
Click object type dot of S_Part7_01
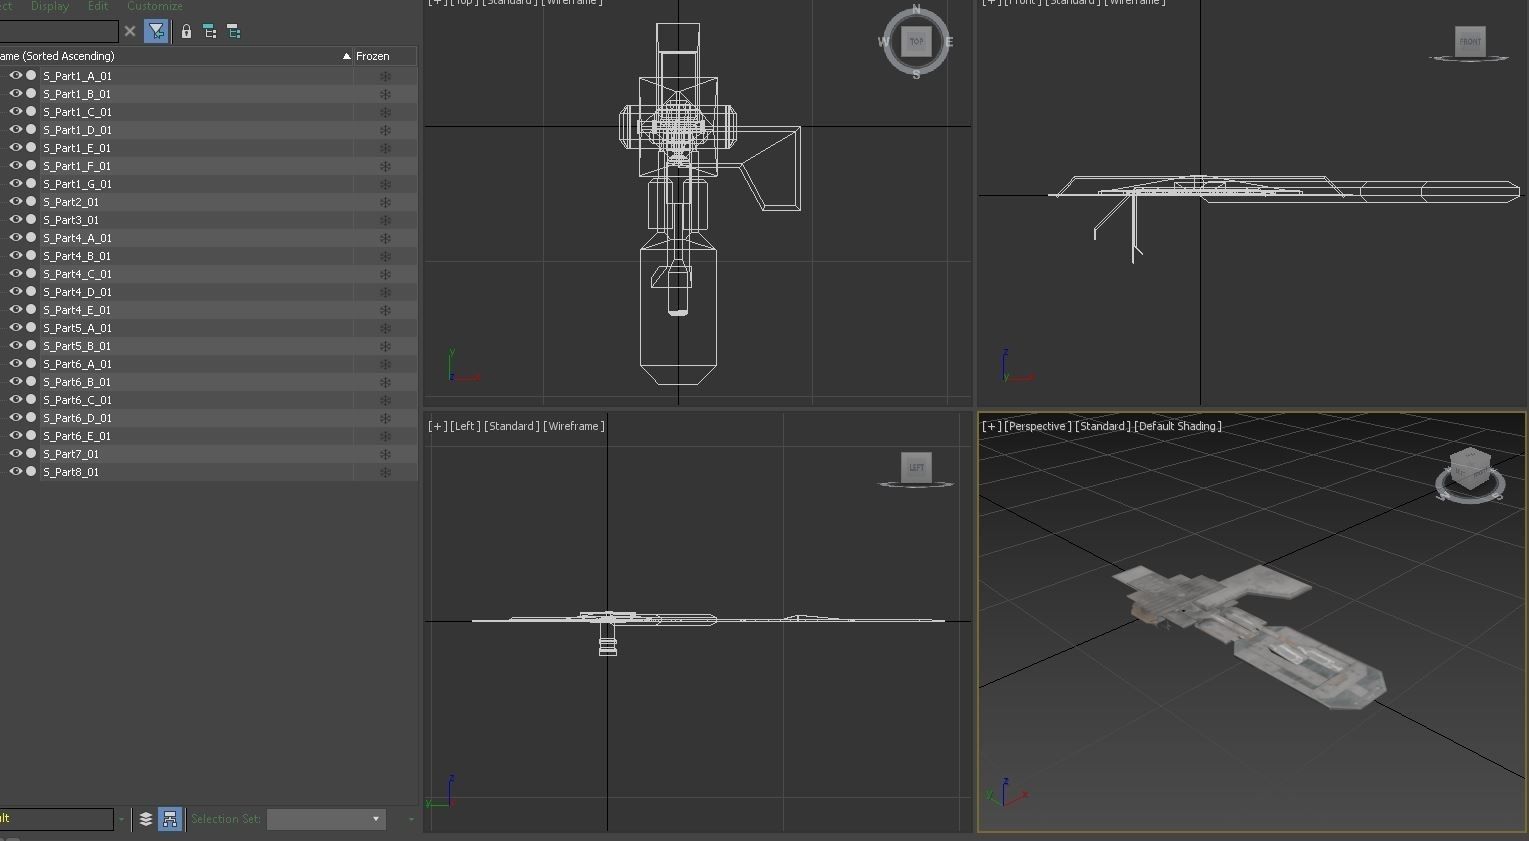[x=31, y=453]
